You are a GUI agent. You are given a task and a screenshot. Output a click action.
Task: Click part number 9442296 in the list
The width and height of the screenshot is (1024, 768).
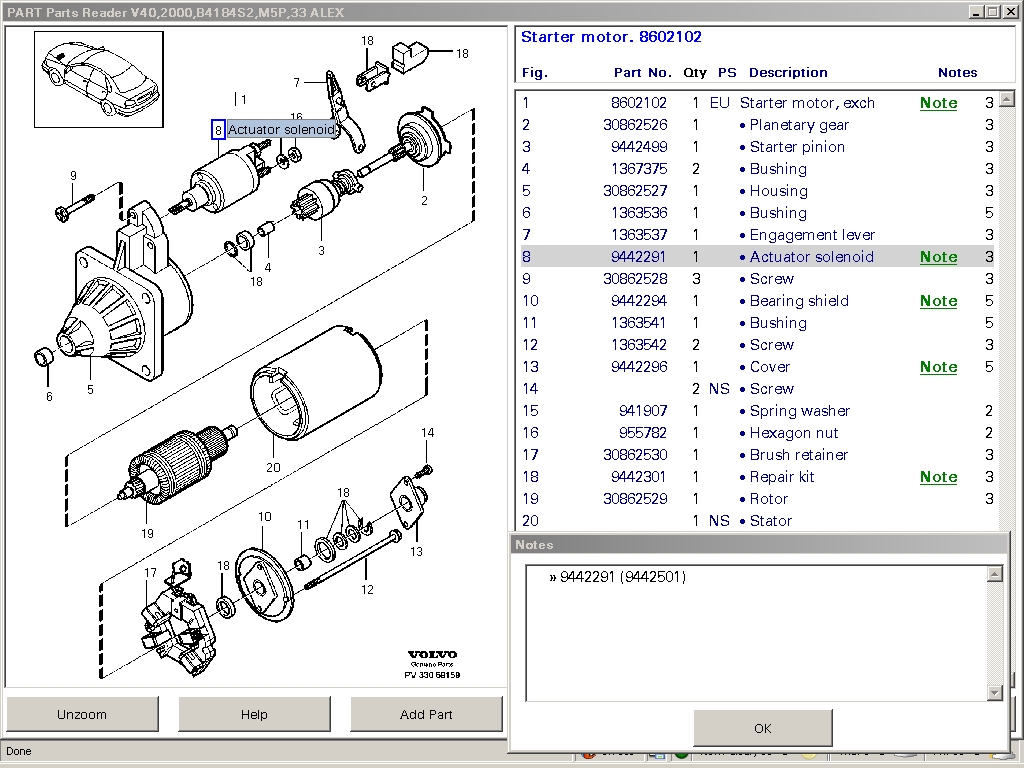tap(639, 366)
